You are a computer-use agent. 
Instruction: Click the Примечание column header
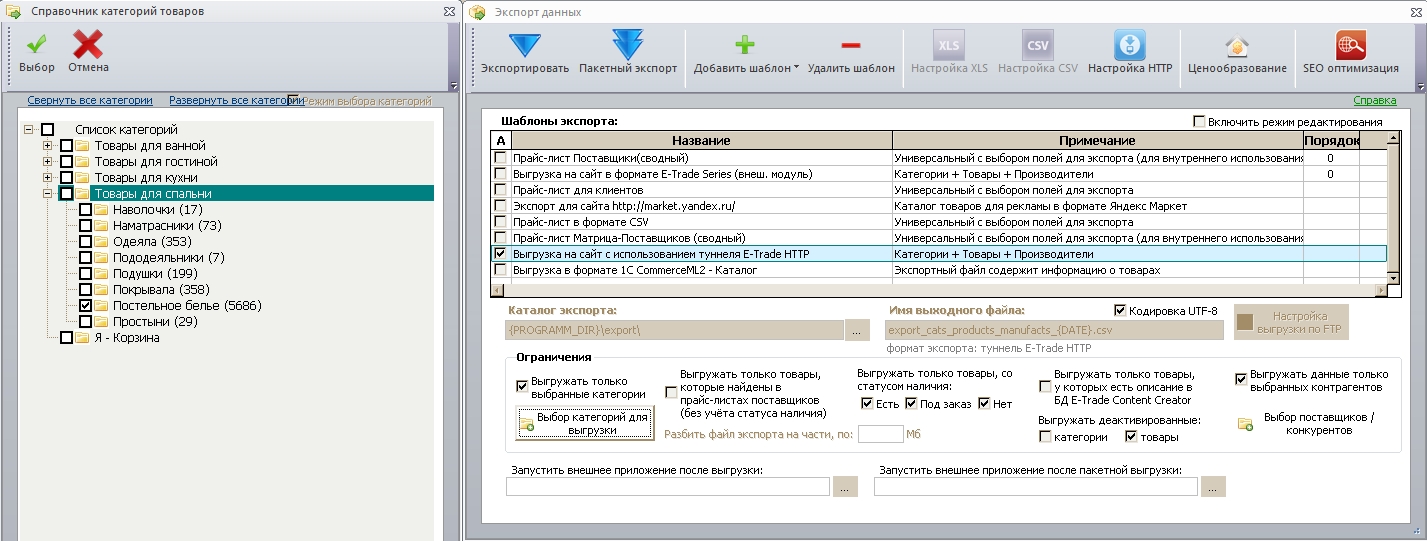point(1097,141)
